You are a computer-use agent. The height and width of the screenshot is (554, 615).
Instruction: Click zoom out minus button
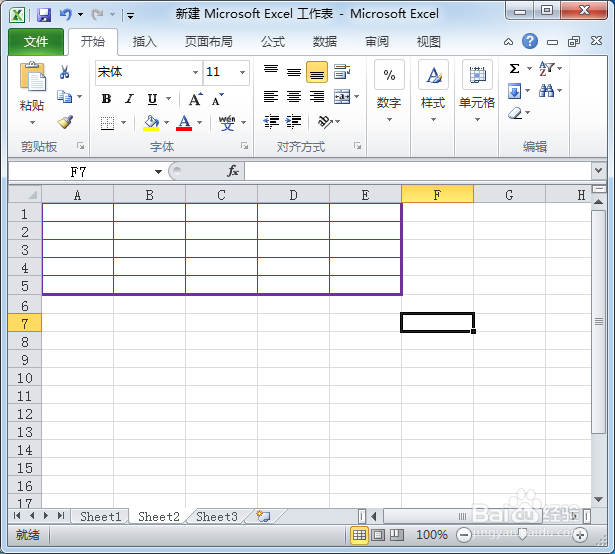click(464, 535)
